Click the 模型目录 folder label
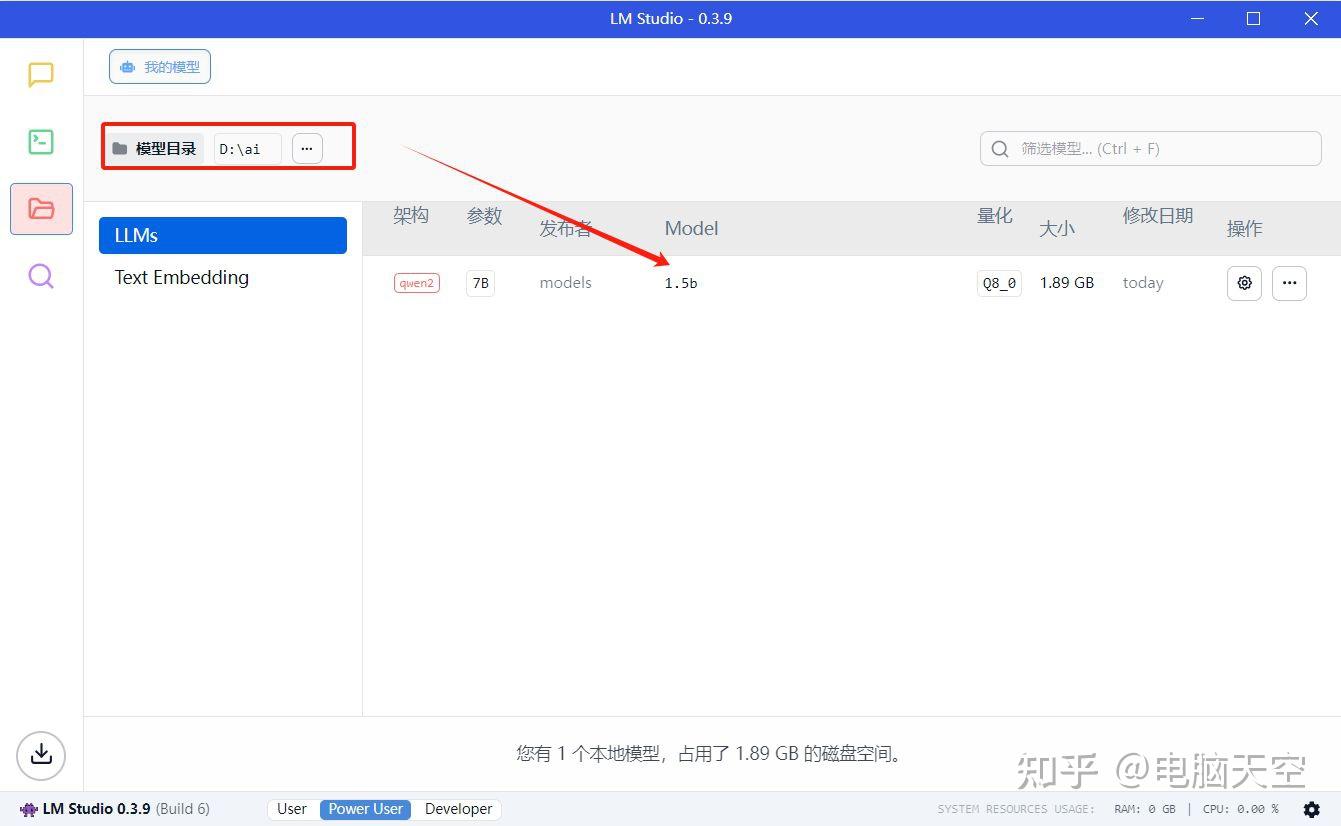Image resolution: width=1341 pixels, height=826 pixels. click(155, 149)
